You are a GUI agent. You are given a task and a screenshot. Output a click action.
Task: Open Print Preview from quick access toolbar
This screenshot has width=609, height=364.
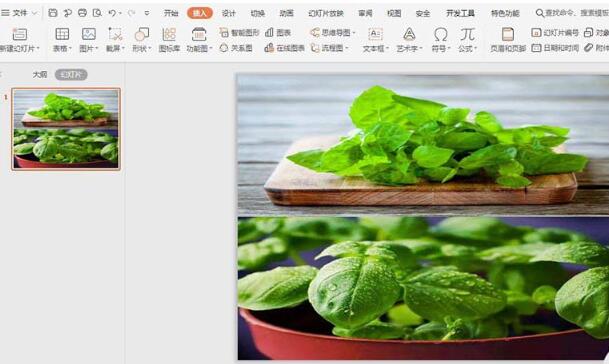click(97, 13)
